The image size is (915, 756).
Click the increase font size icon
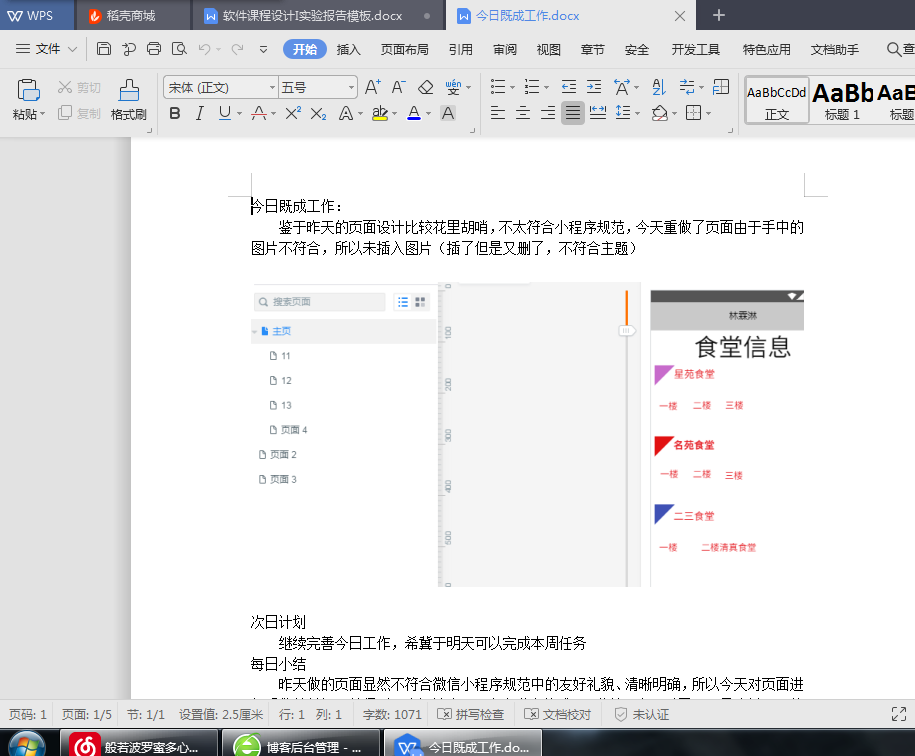click(372, 87)
